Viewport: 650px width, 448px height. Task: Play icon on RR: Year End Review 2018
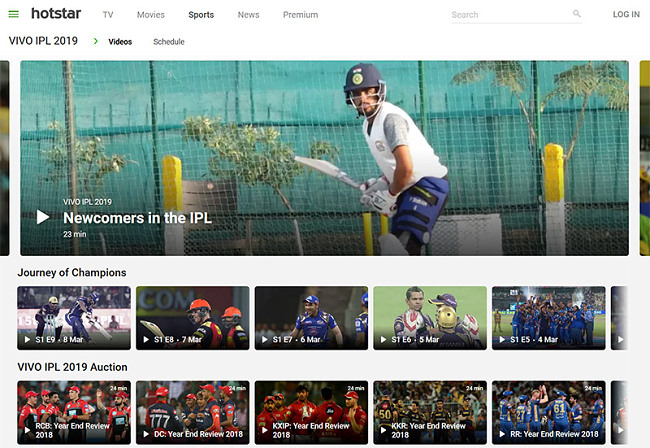(x=502, y=434)
